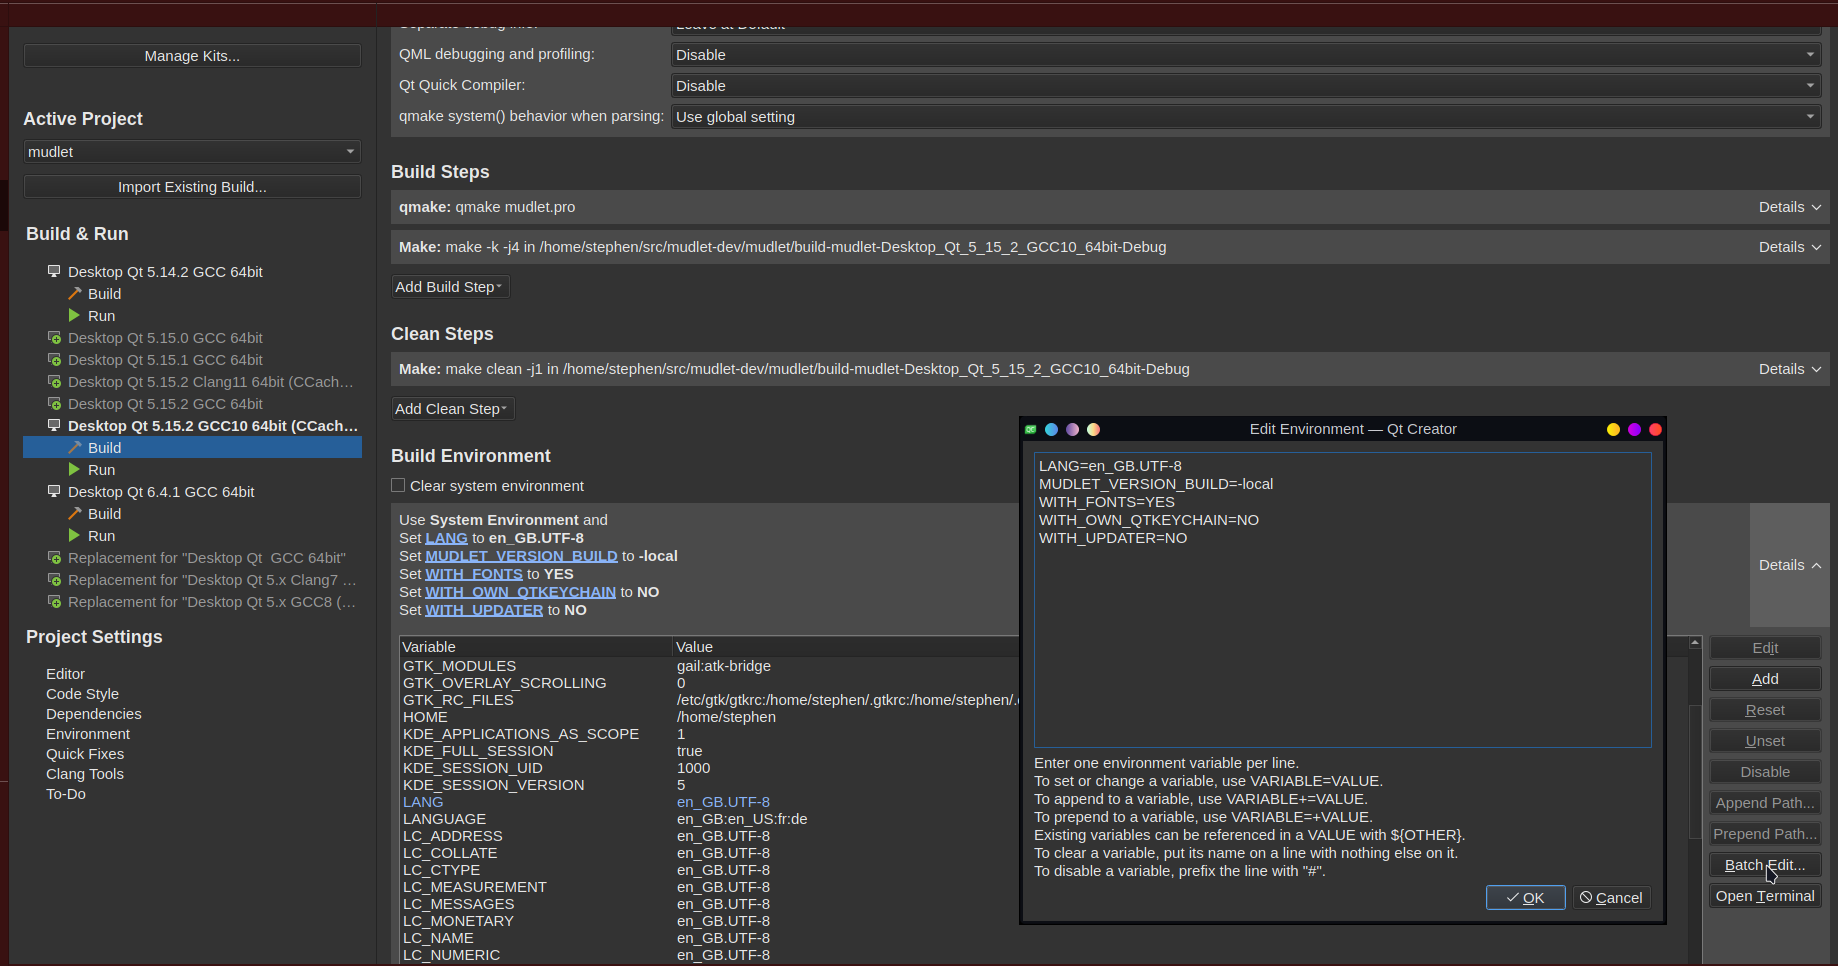This screenshot has width=1838, height=966.
Task: Click the Manage Kits button
Action: pos(191,55)
